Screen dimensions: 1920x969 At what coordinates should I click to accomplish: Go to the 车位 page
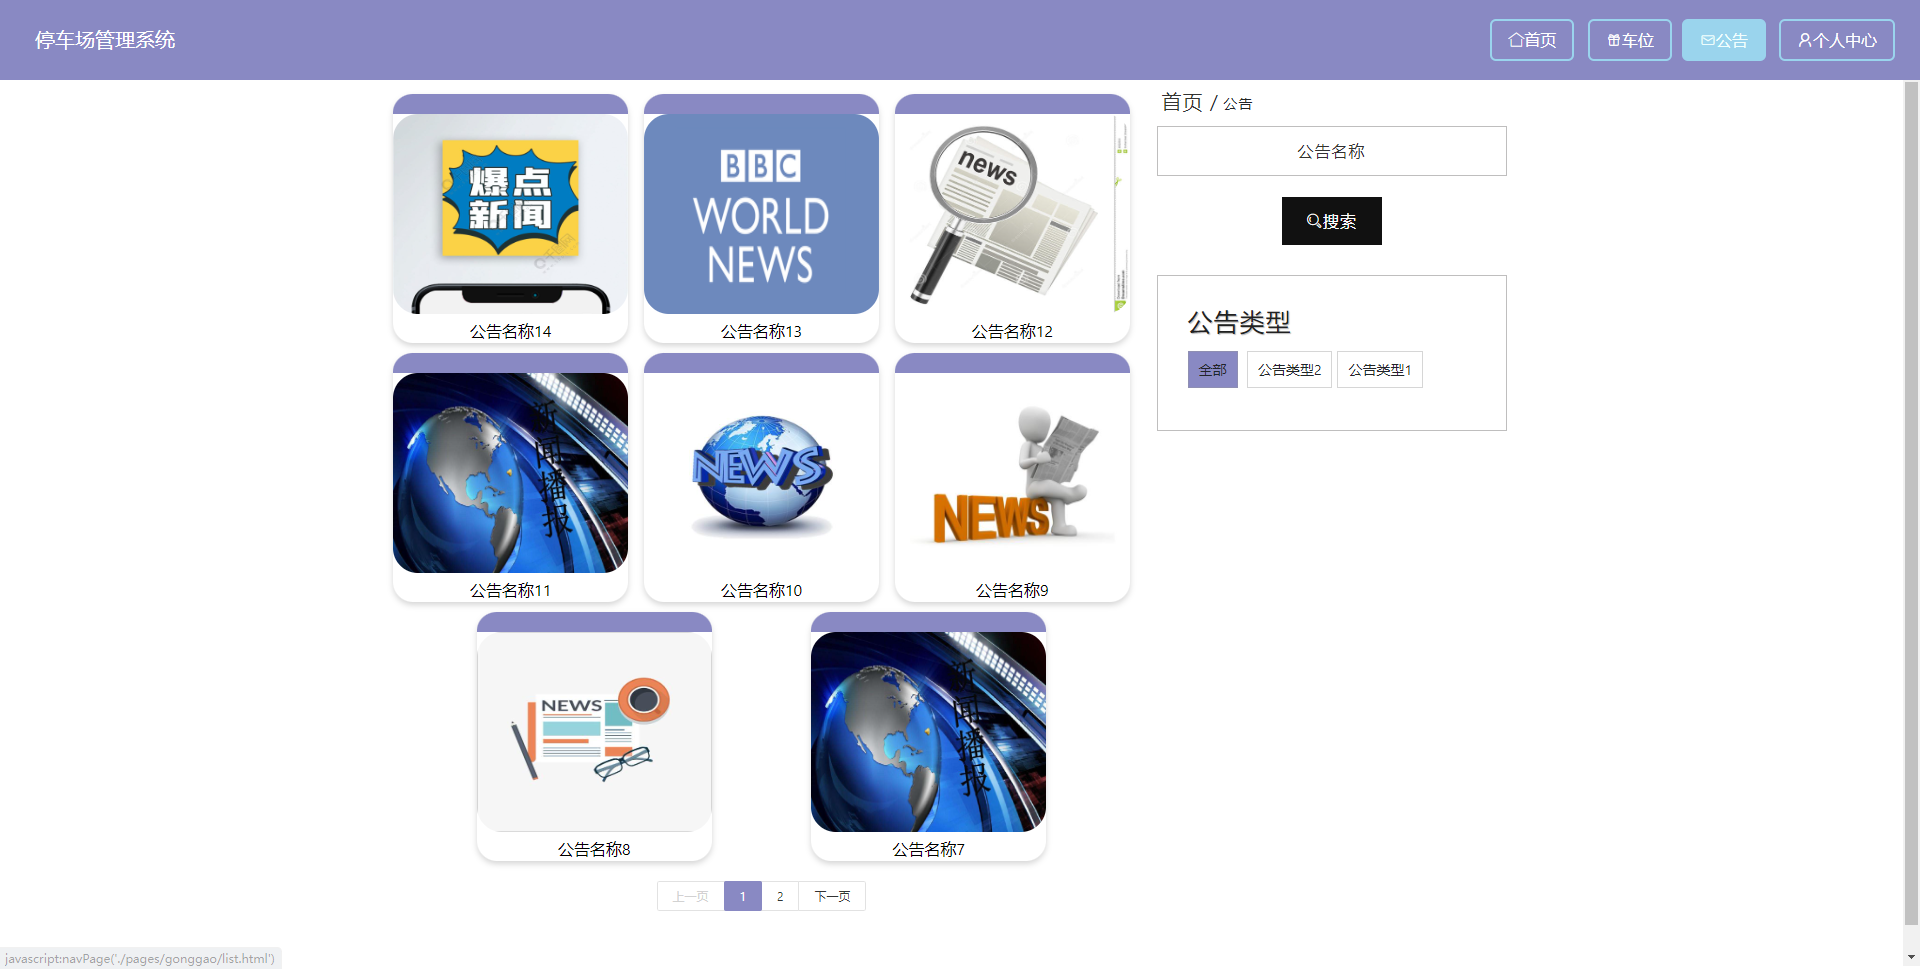1629,40
